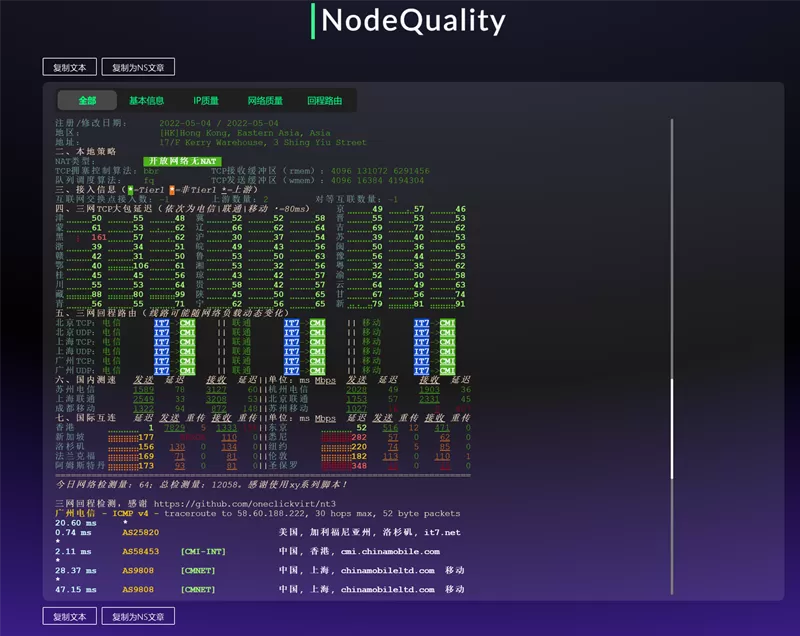800x636 pixels.
Task: Open the 回程路由 tab
Action: [x=324, y=100]
